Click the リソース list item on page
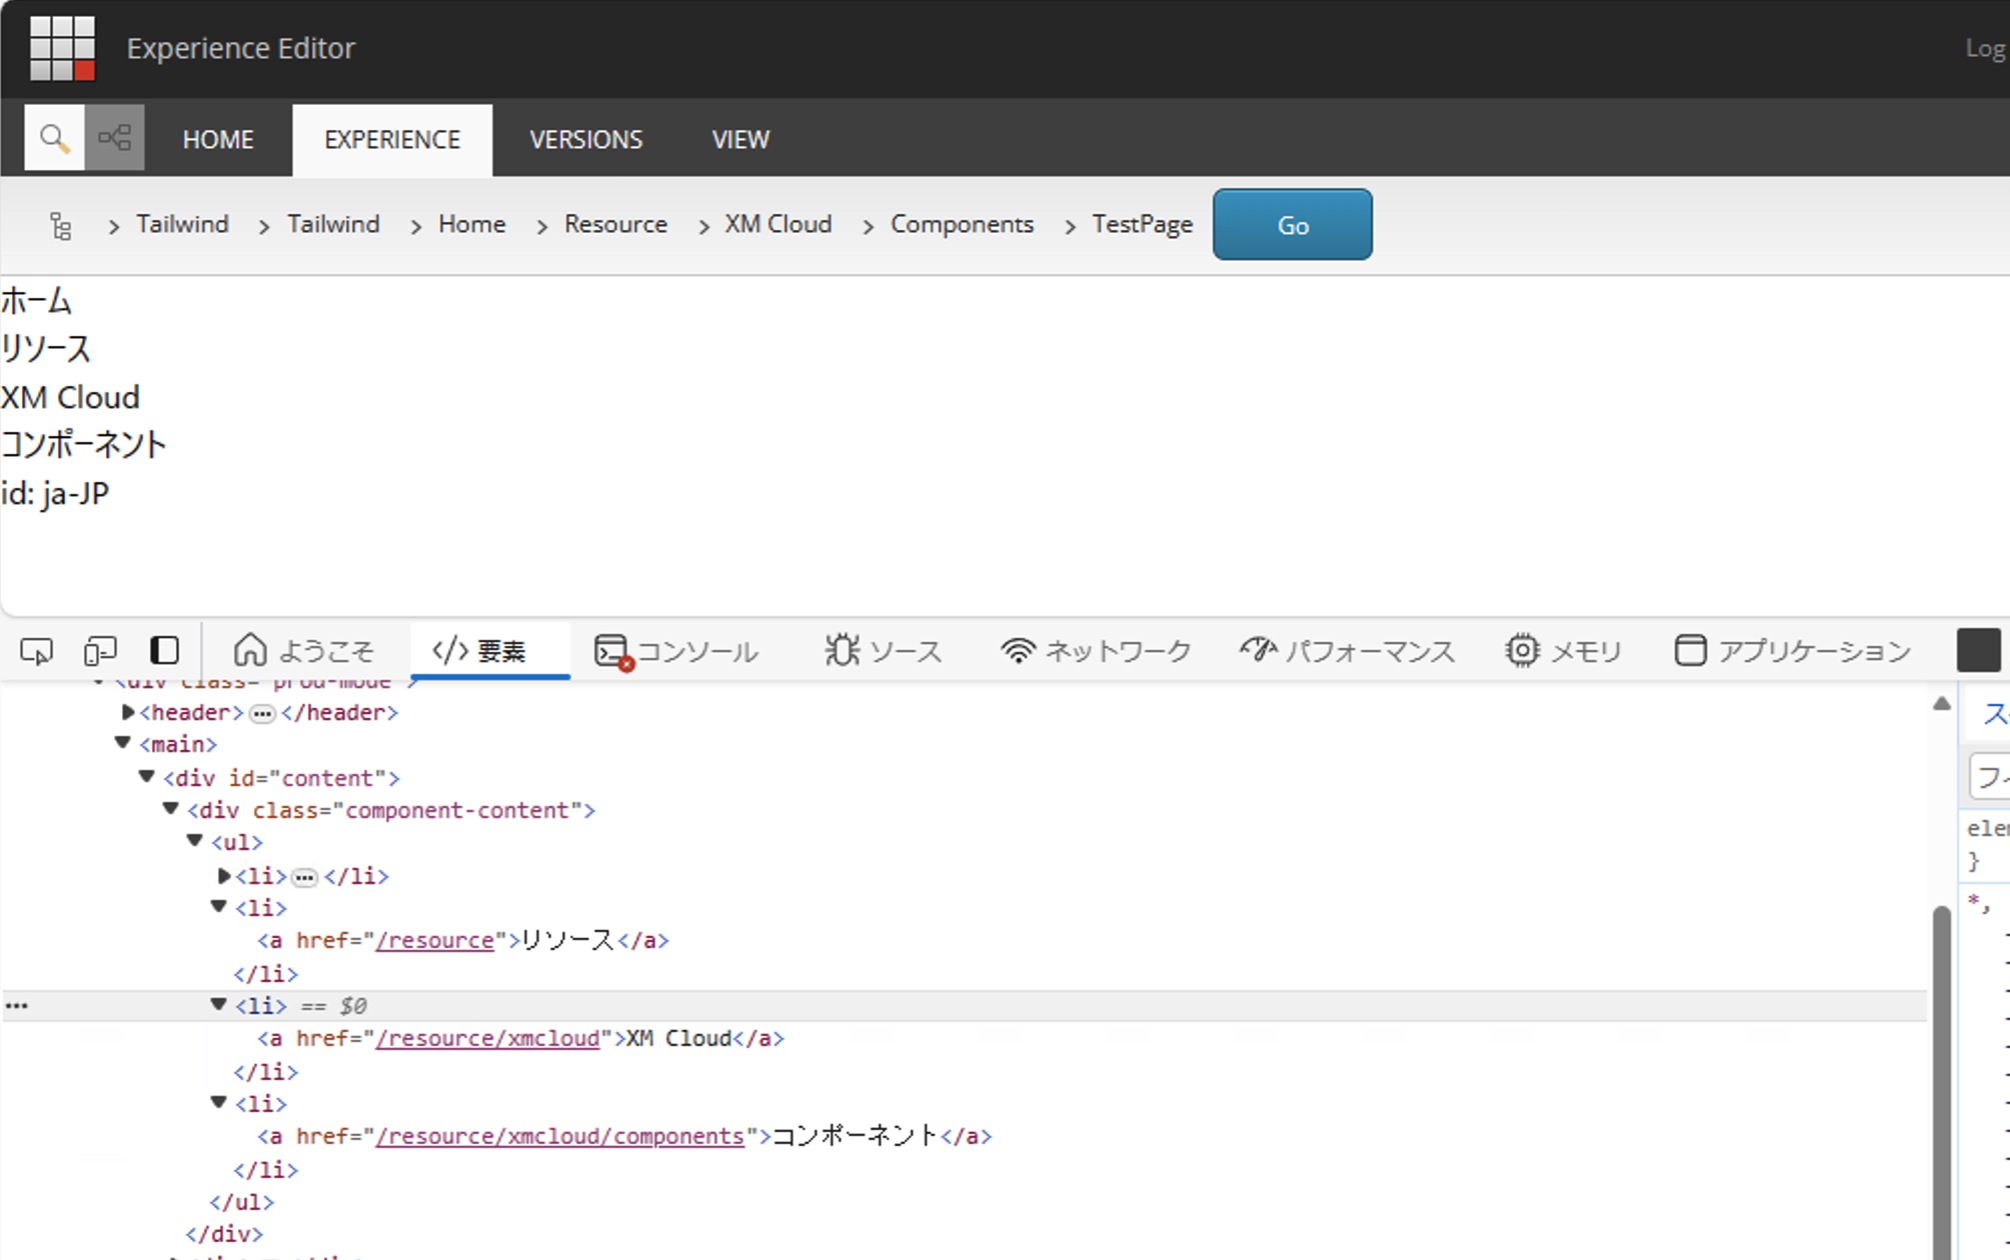Screen dimensions: 2010x1260 click(46, 349)
